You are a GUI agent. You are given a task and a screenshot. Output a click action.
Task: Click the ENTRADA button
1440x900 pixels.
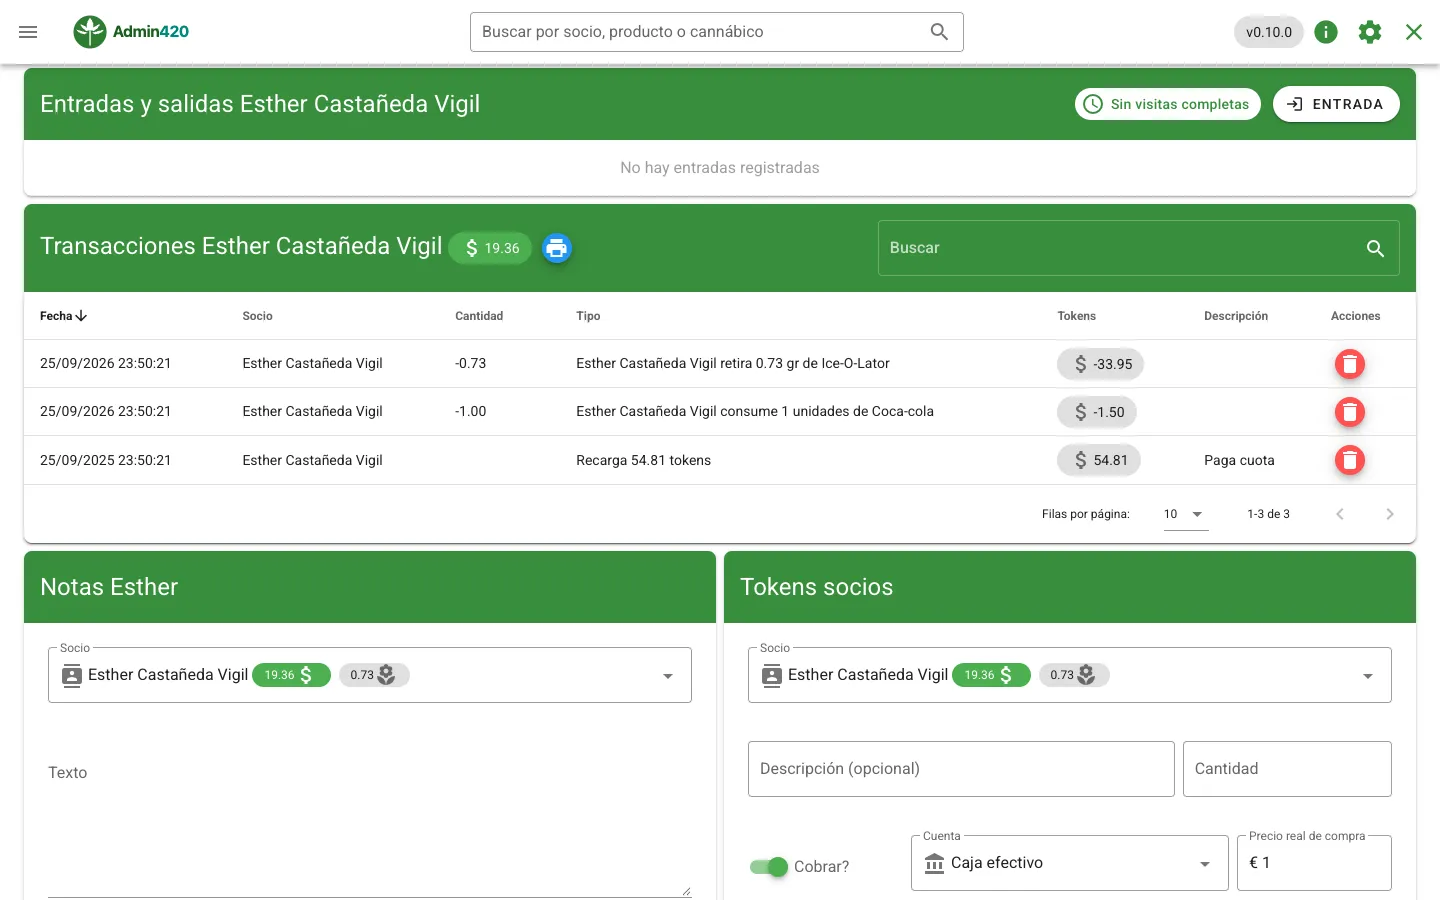[x=1336, y=104]
